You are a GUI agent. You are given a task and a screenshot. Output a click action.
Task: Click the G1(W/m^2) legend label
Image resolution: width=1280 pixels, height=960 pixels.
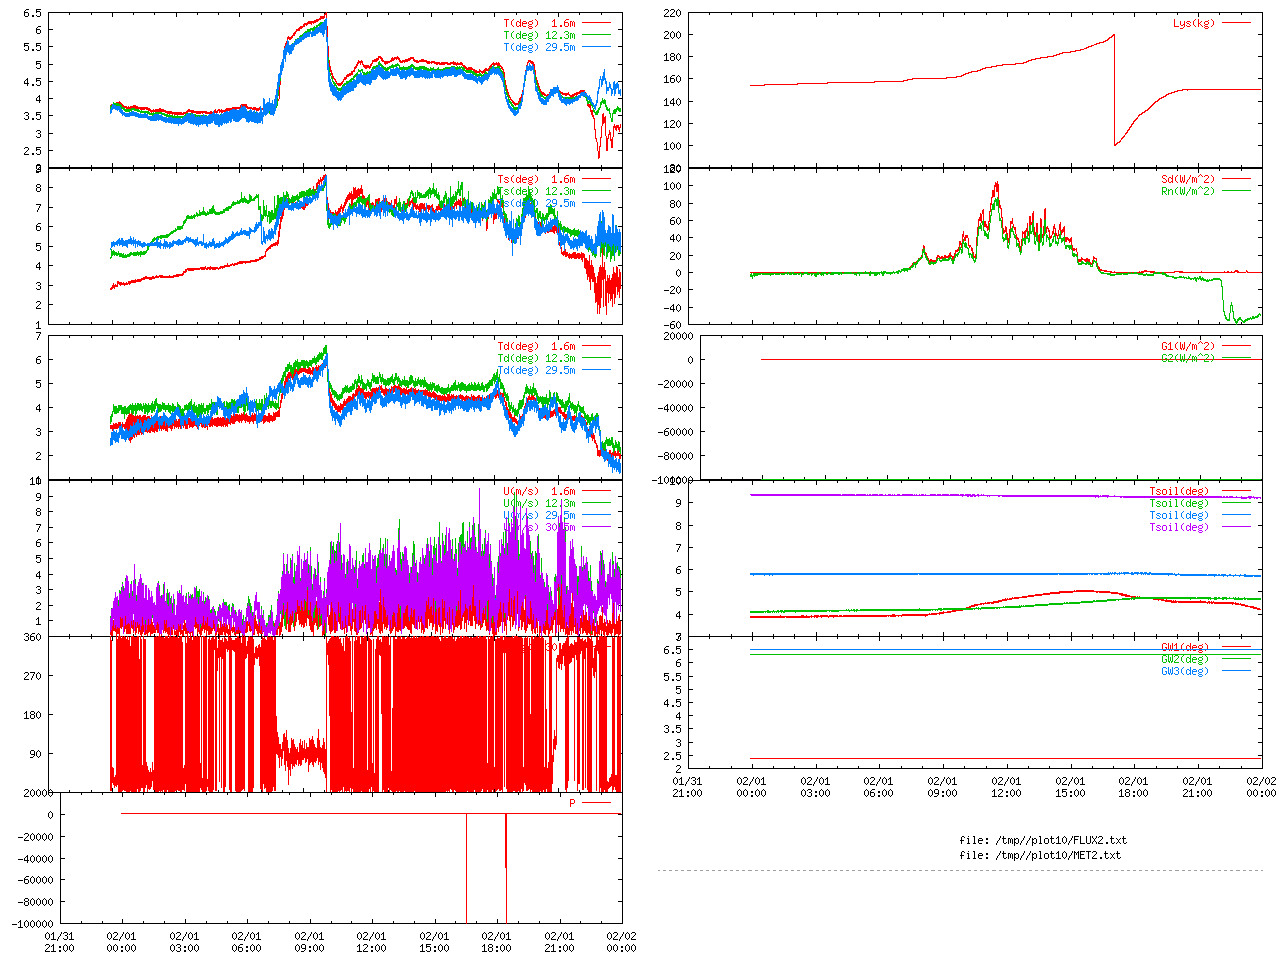pyautogui.click(x=1188, y=346)
